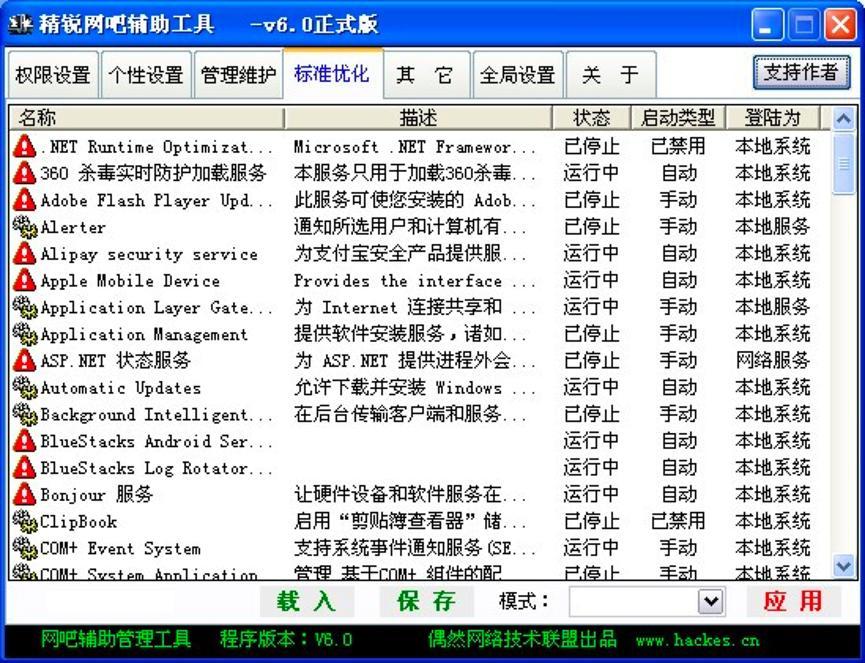Click gear icon for Application Management
The width and height of the screenshot is (865, 663).
coord(24,334)
